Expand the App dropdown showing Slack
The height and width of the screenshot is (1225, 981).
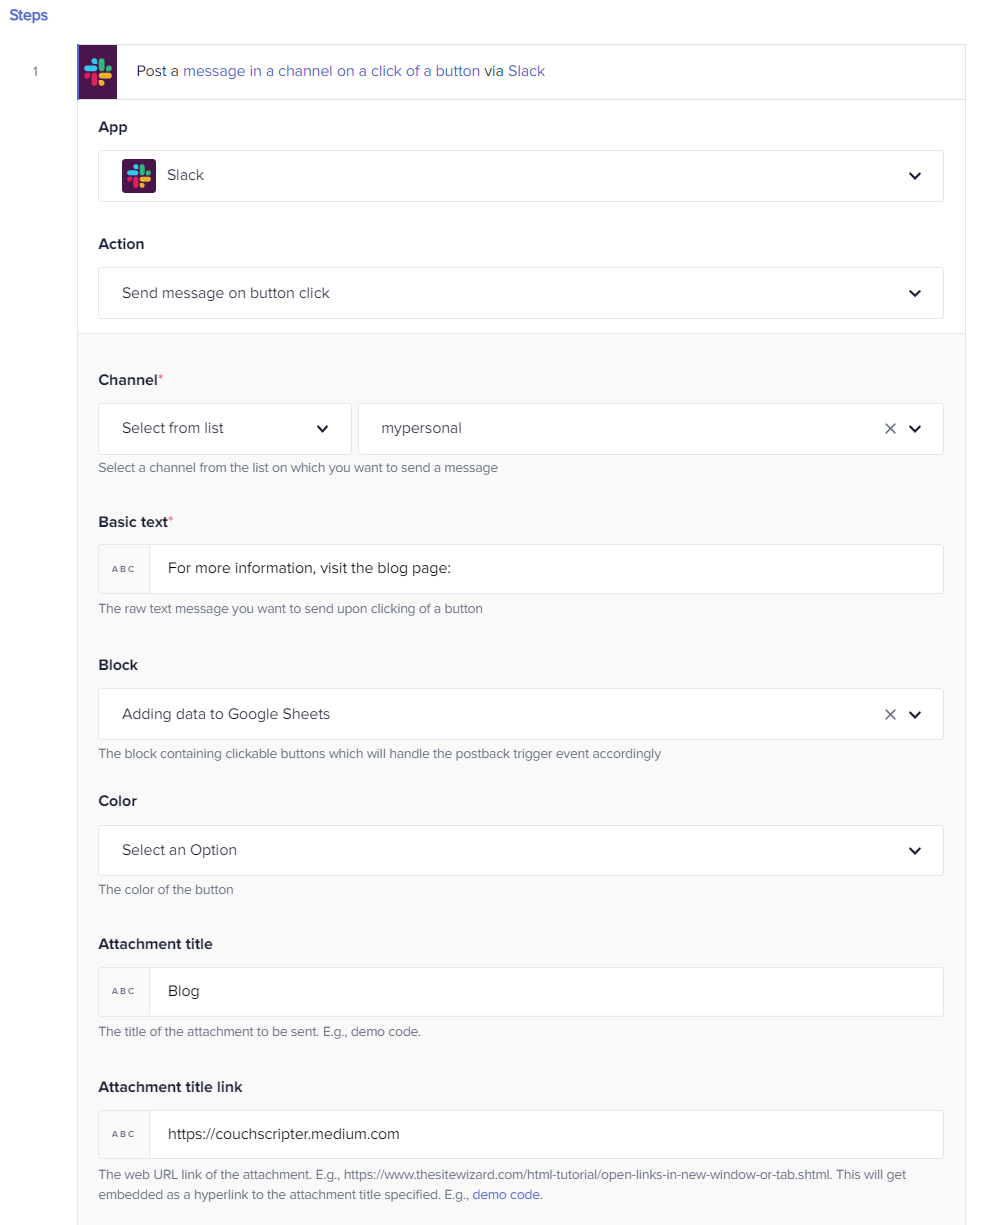[x=914, y=176]
